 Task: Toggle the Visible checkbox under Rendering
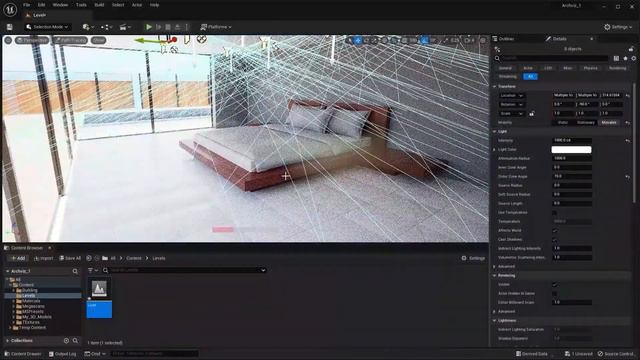click(x=555, y=284)
